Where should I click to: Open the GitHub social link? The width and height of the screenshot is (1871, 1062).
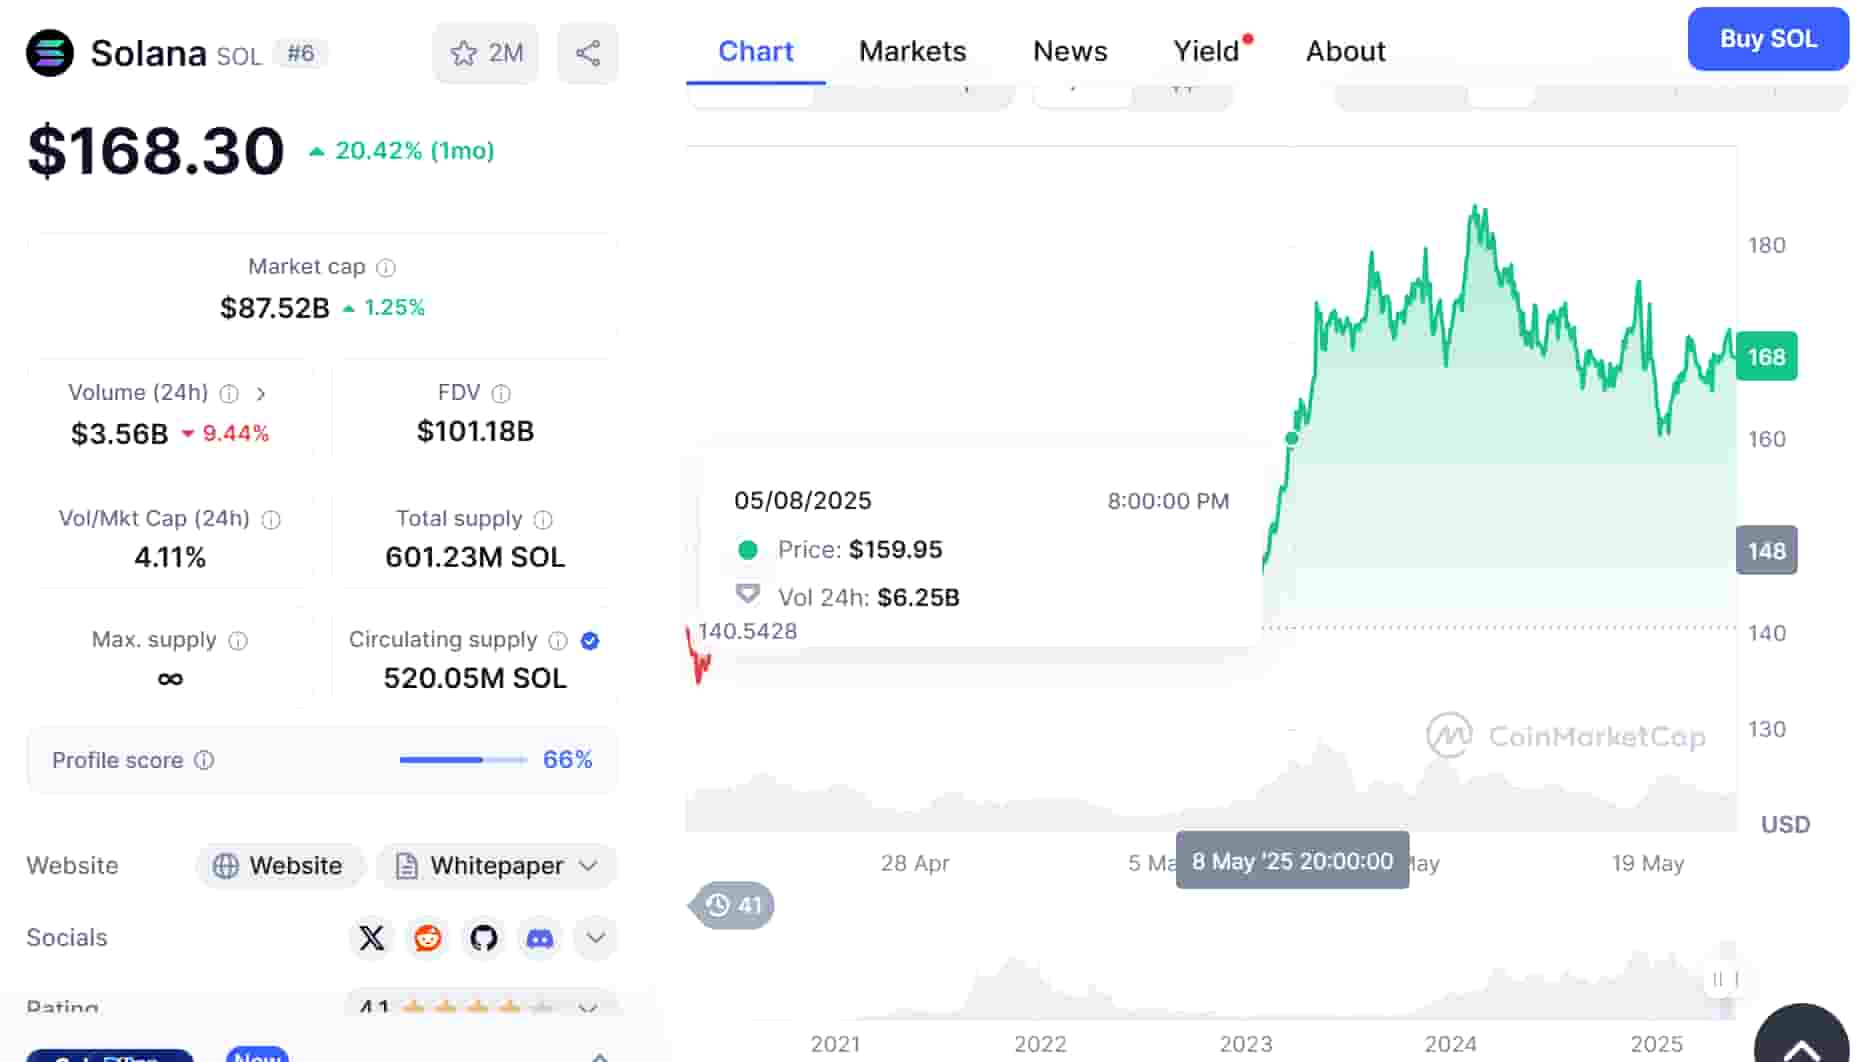pyautogui.click(x=484, y=938)
